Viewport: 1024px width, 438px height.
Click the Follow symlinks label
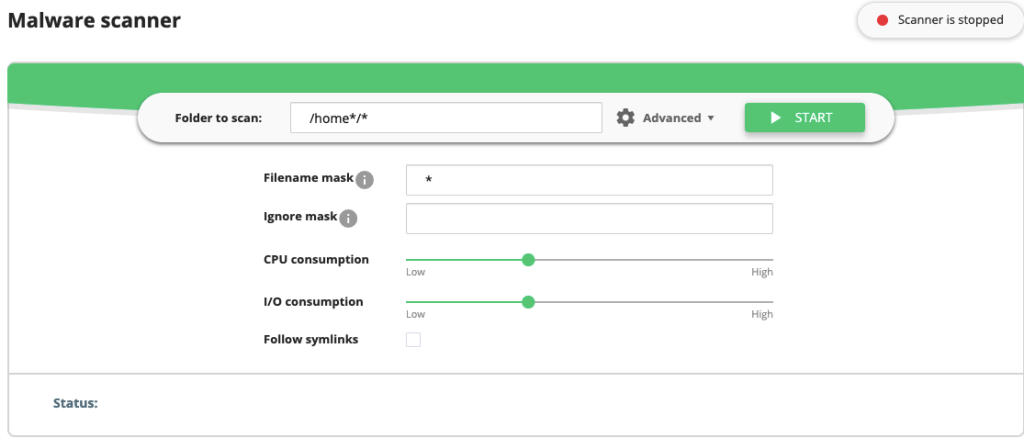[x=311, y=339]
